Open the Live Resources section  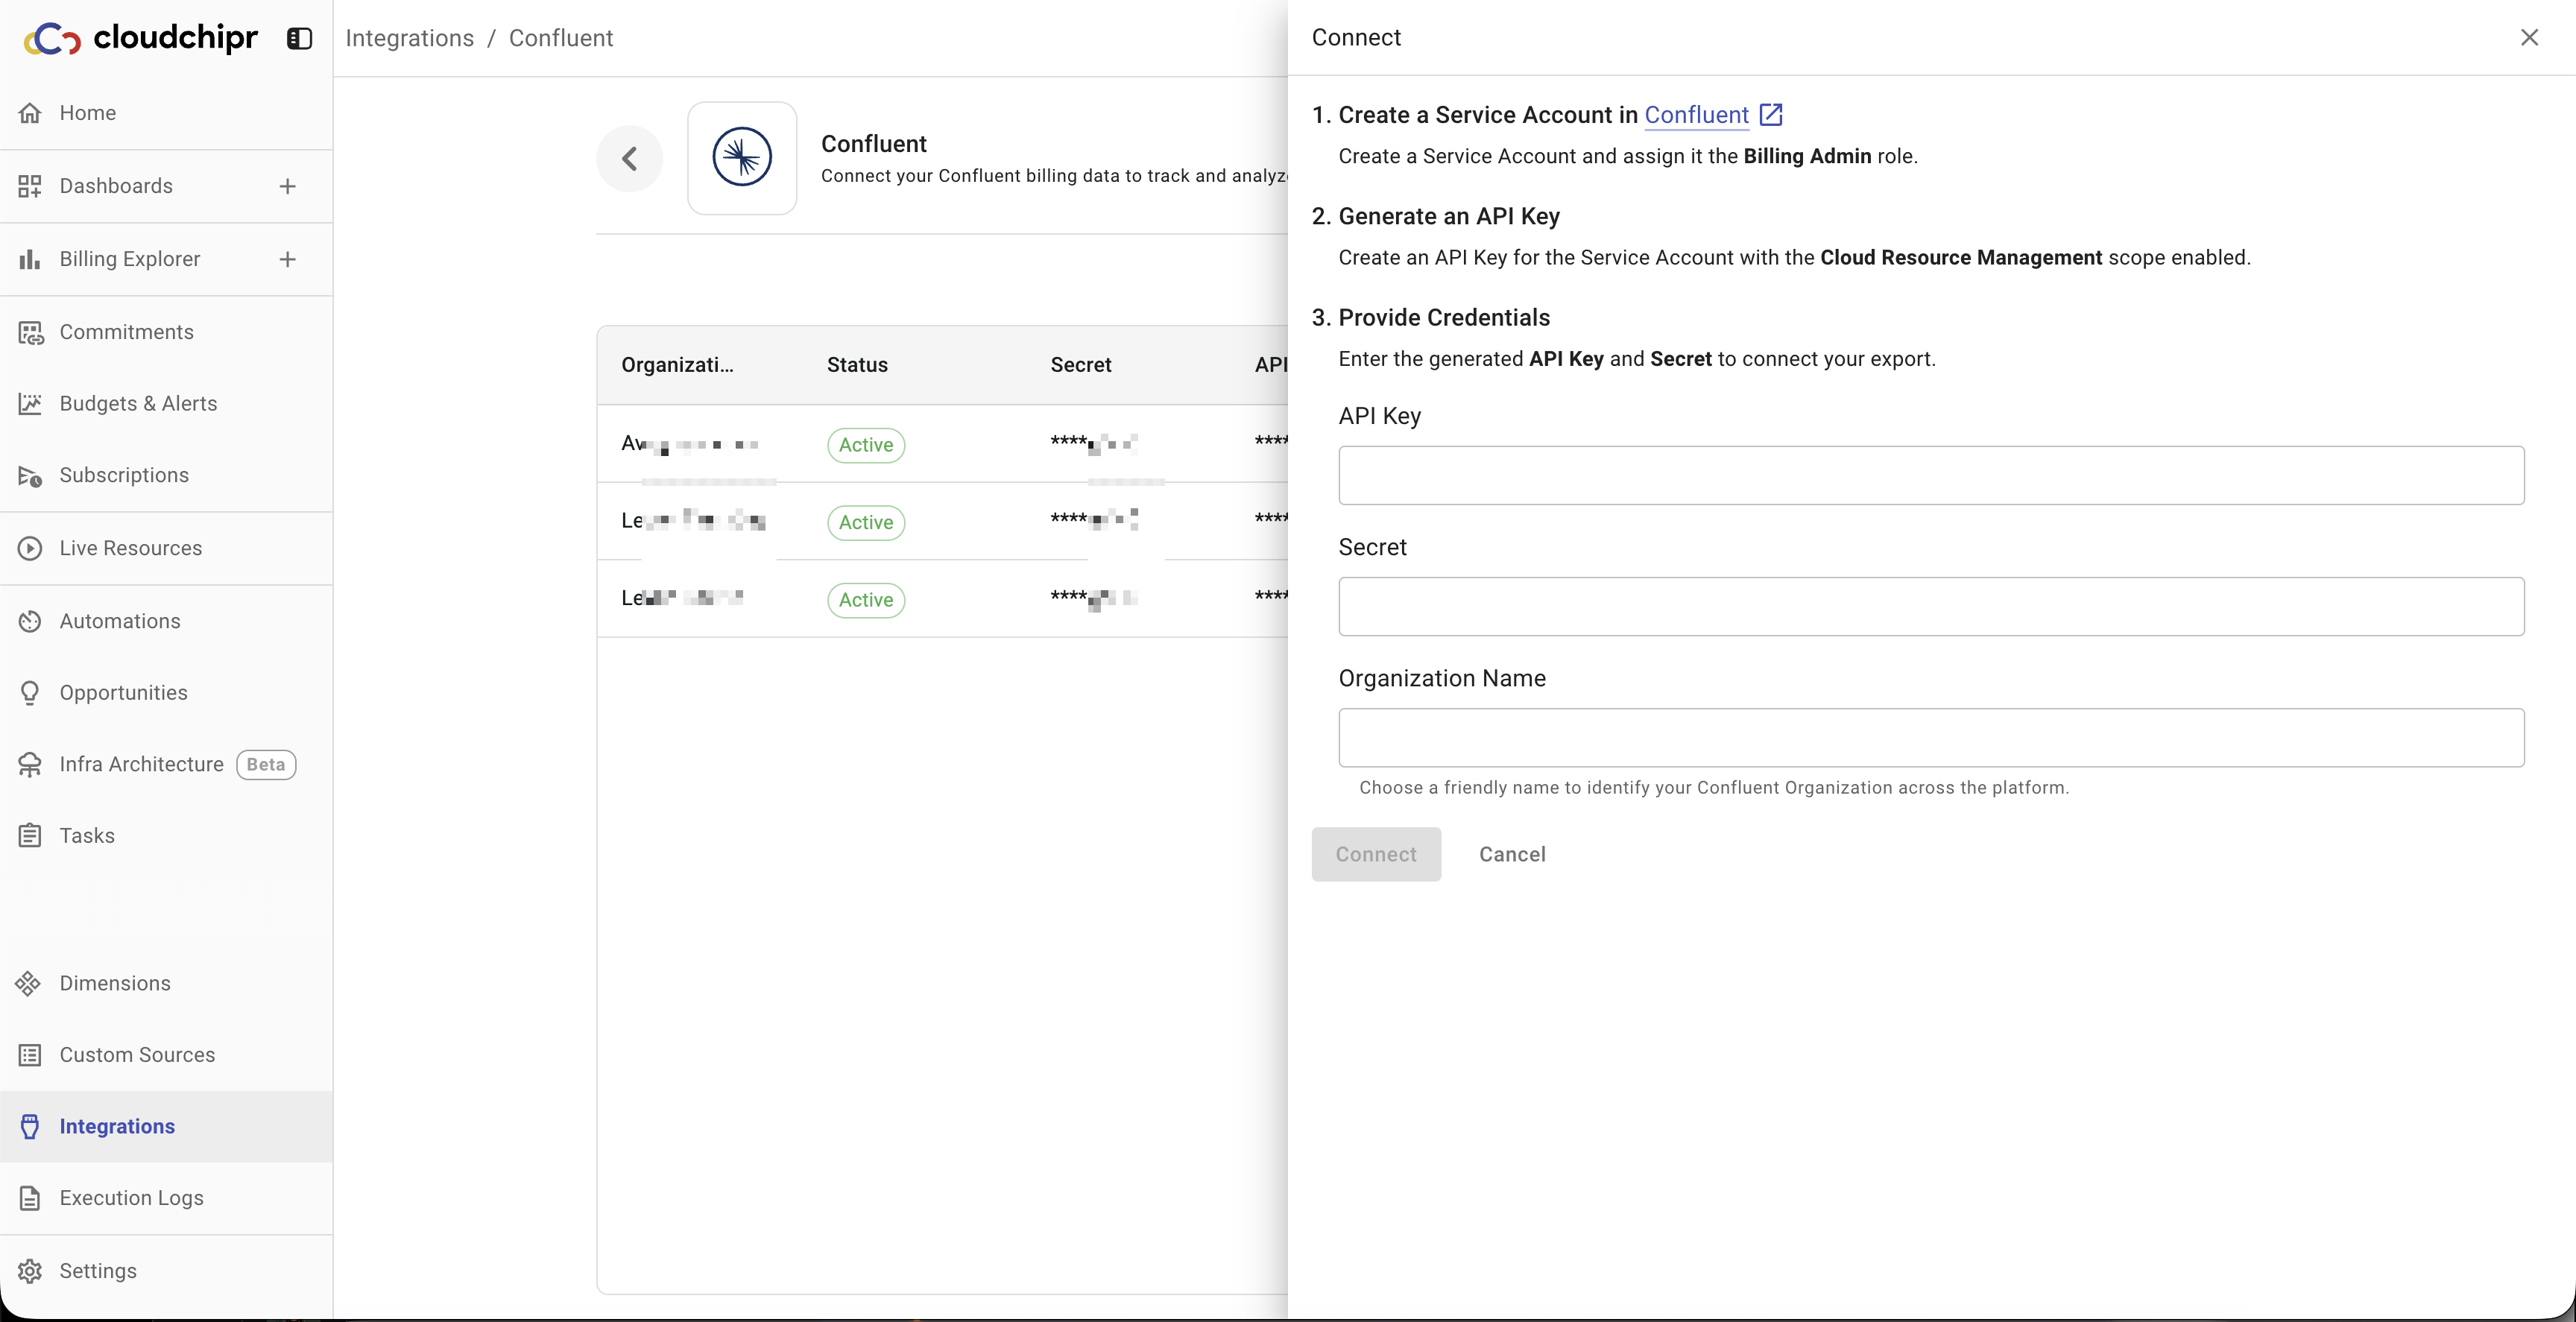(x=130, y=548)
